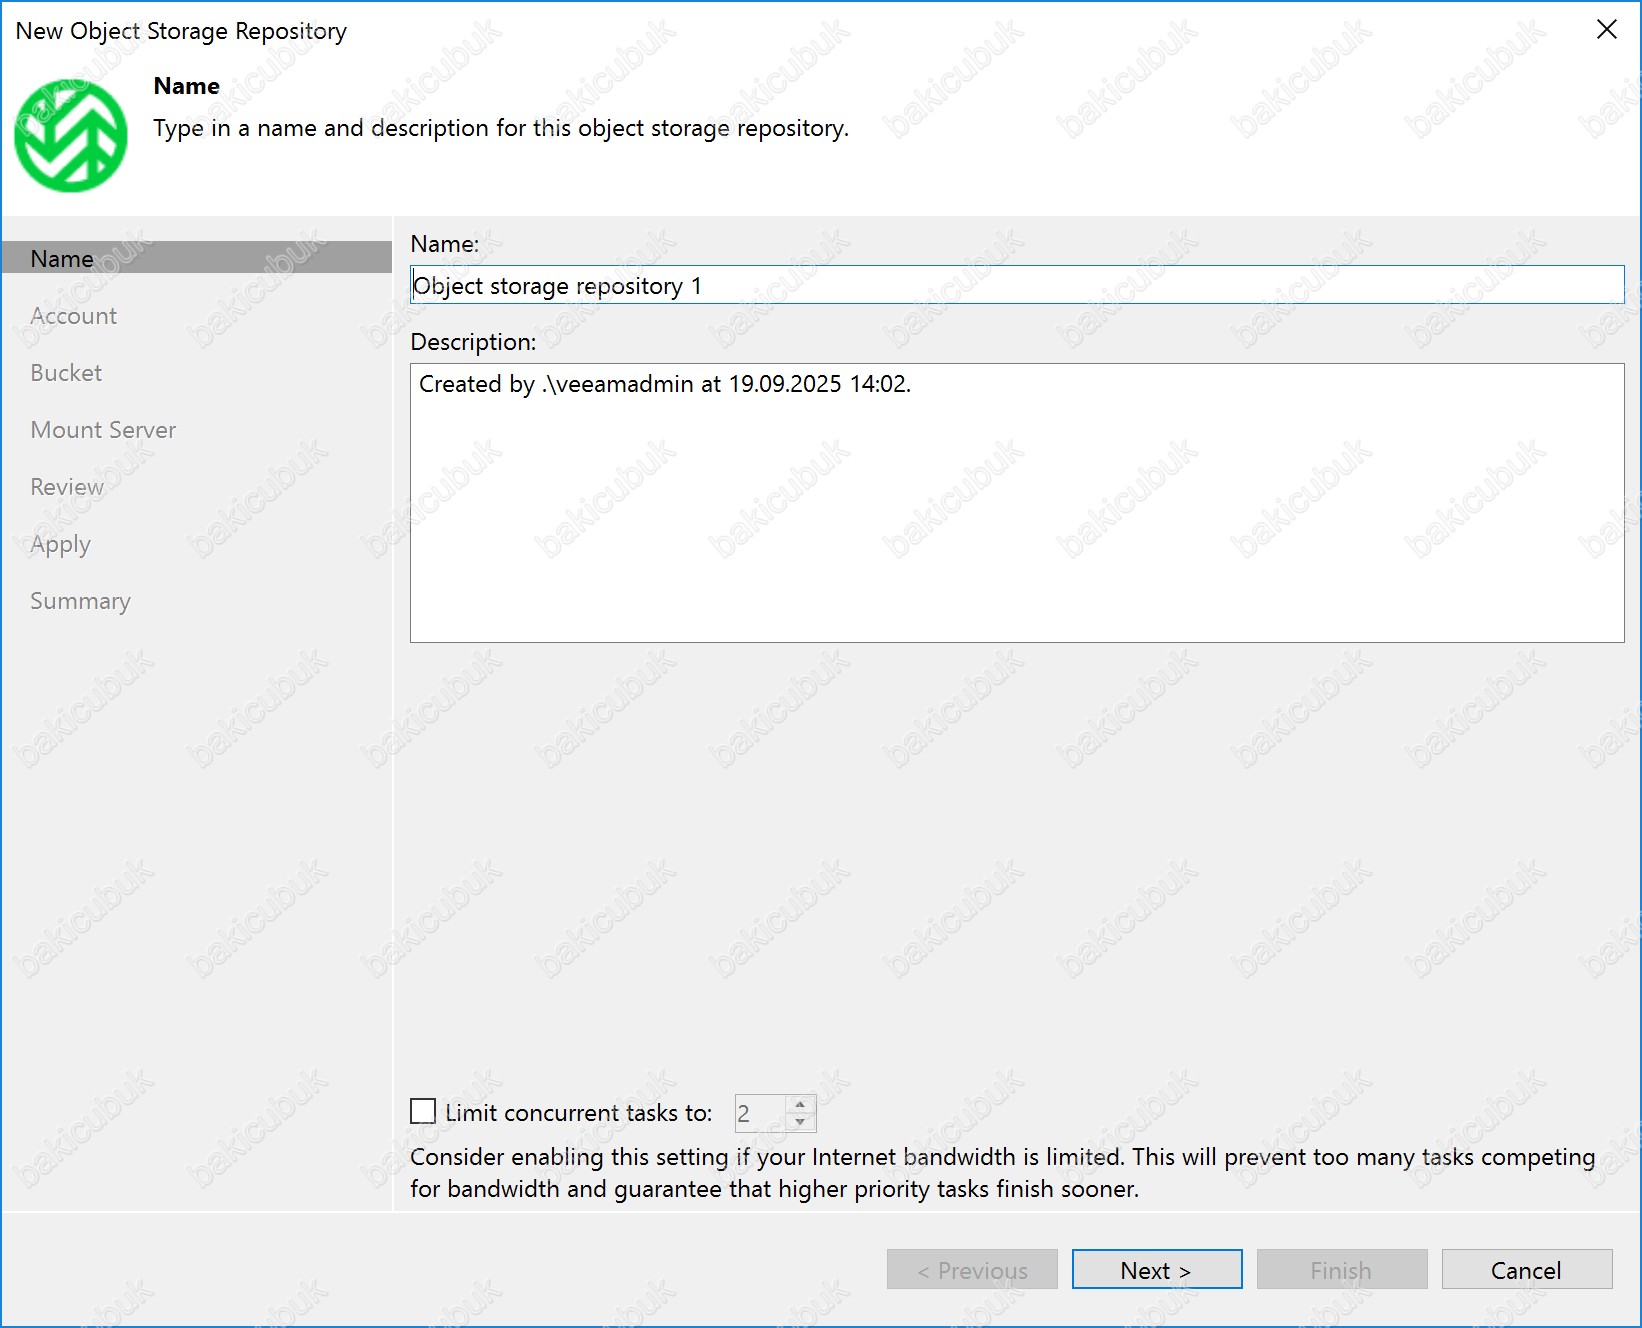Click the repository Name text field
This screenshot has width=1642, height=1328.
[1016, 285]
